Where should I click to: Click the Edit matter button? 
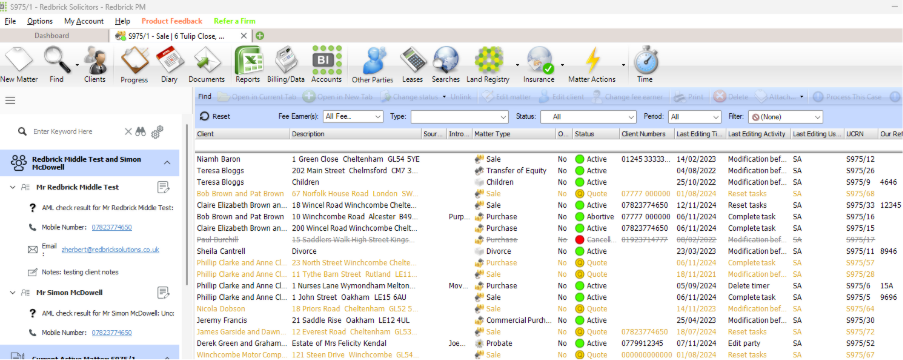click(x=506, y=97)
